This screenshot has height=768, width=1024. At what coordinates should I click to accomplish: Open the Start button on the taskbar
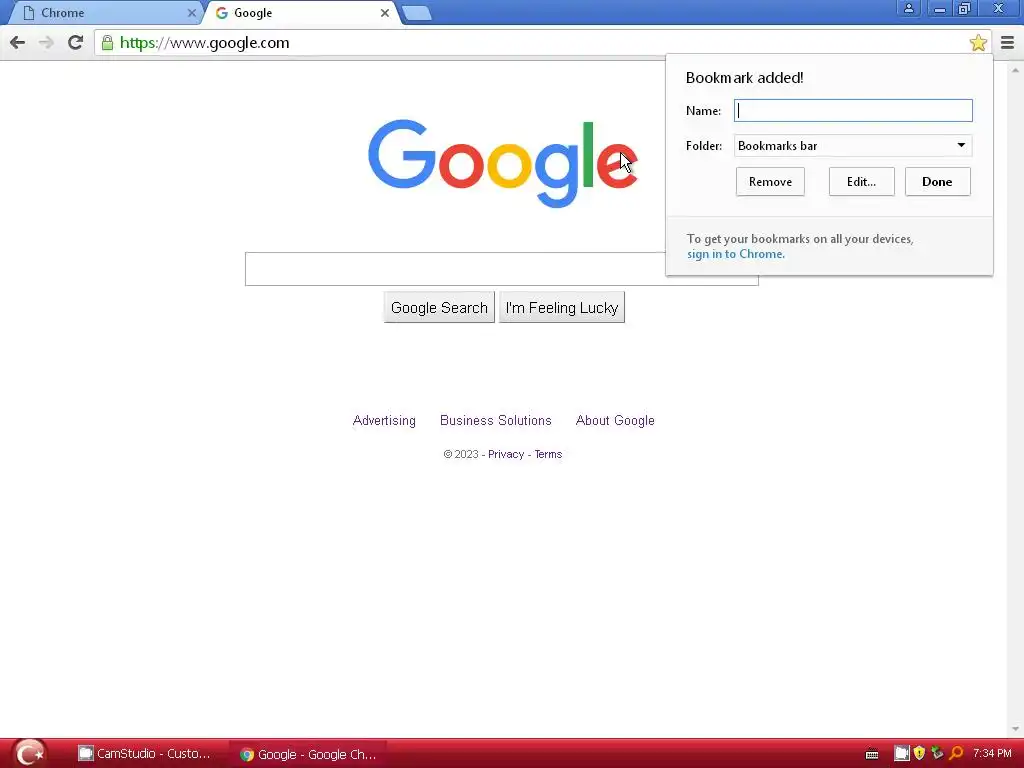(29, 754)
